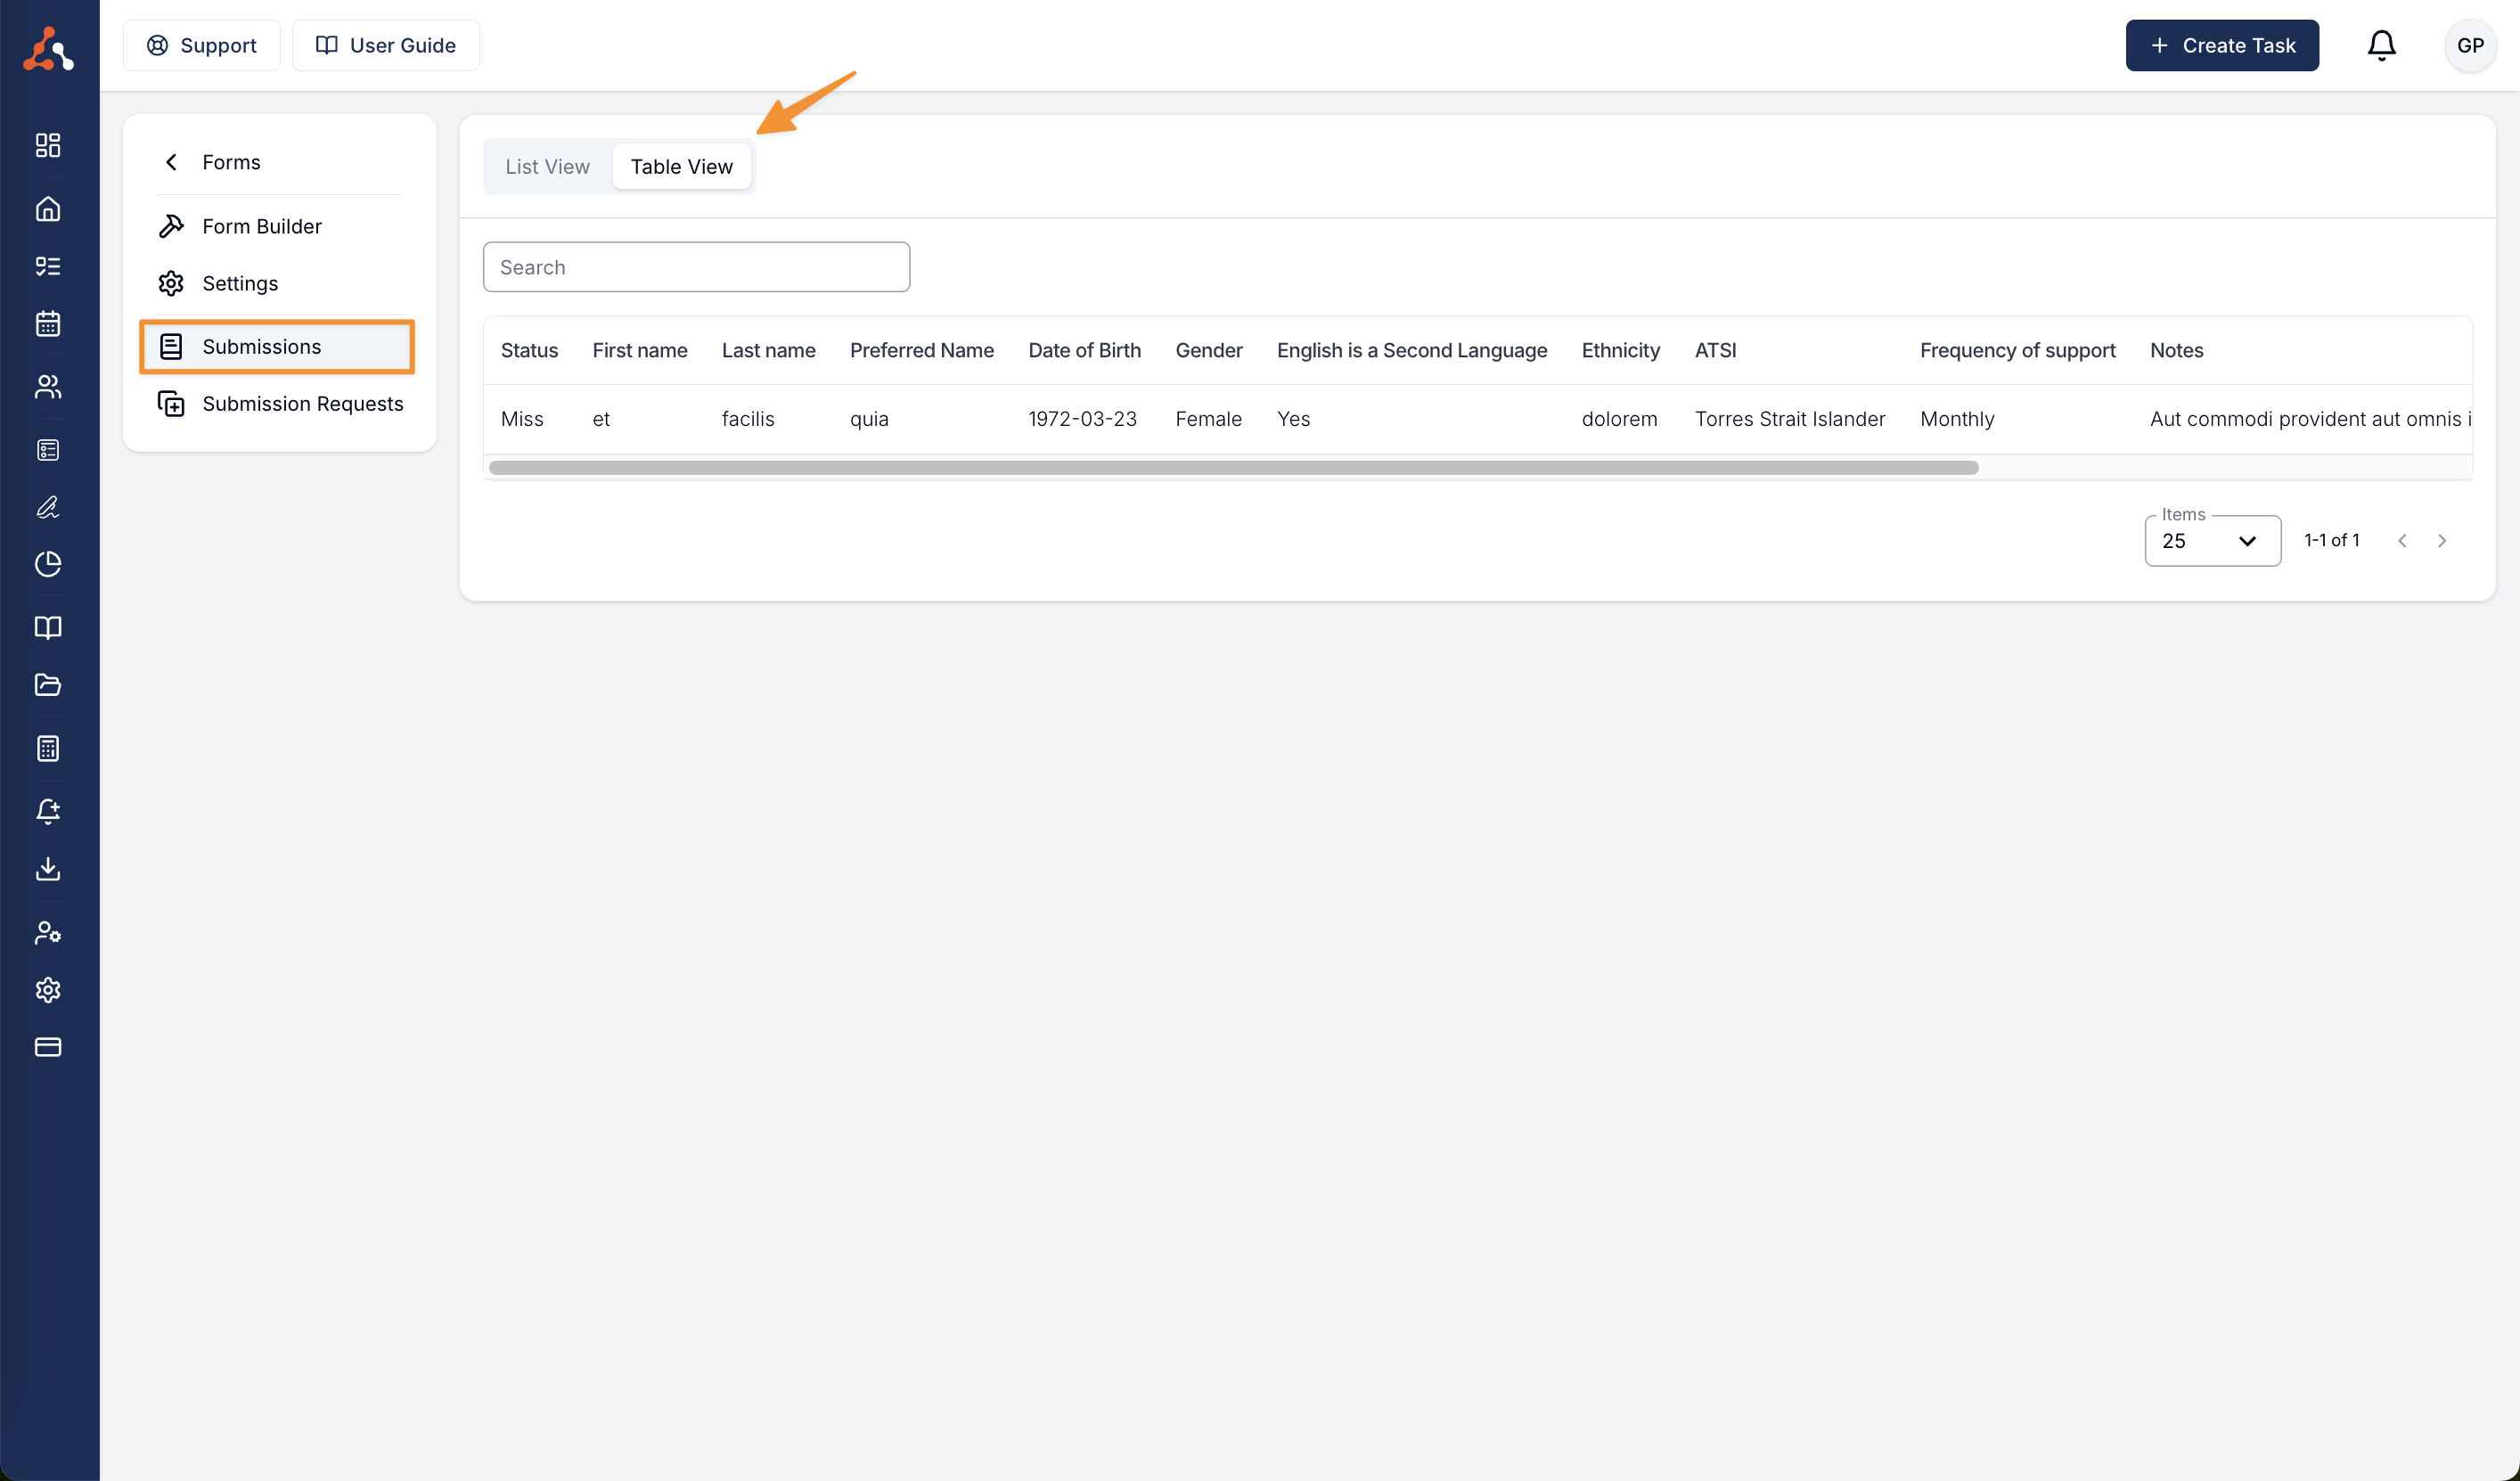Open the dashboard grid icon in sidebar
This screenshot has width=2520, height=1481.
[48, 145]
